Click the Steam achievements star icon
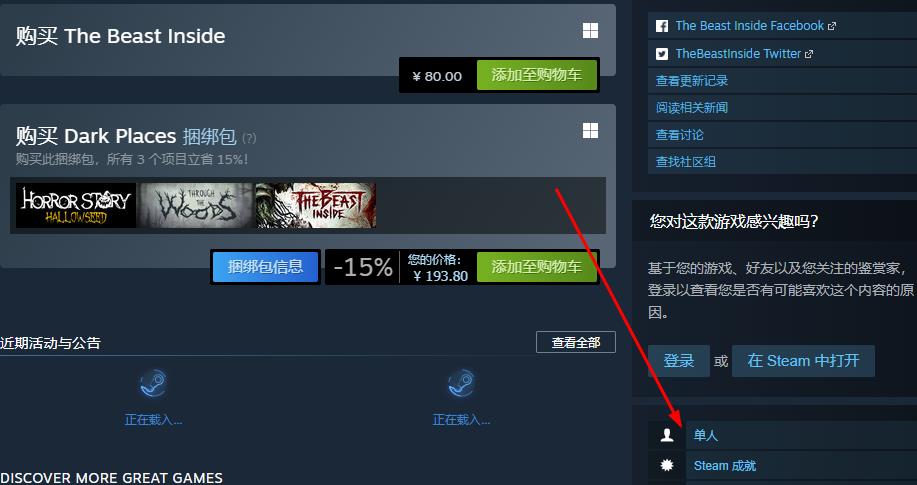Screen dimensions: 917x485 [x=667, y=465]
